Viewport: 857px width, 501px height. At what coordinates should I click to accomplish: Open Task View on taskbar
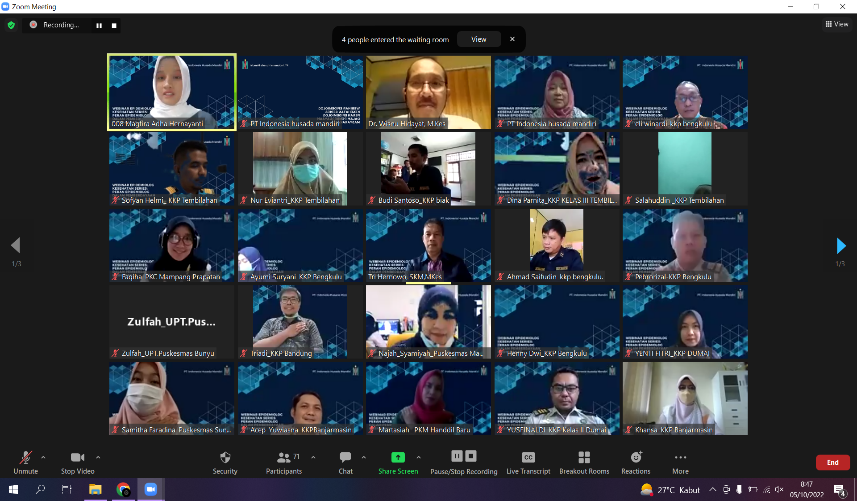[x=67, y=490]
